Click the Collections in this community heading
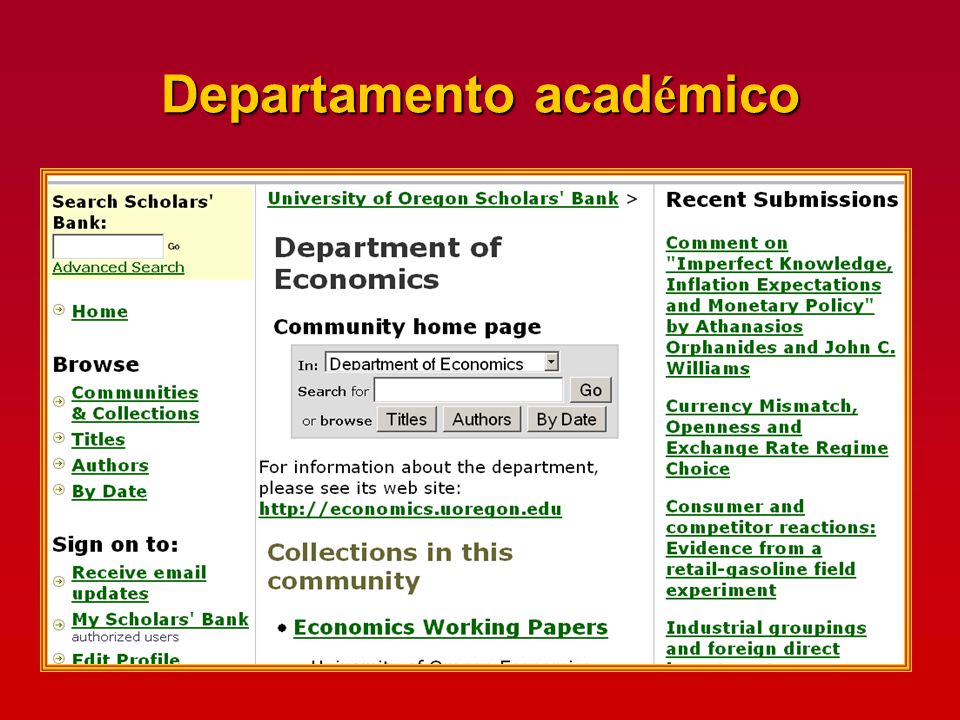The width and height of the screenshot is (960, 720). tap(390, 566)
